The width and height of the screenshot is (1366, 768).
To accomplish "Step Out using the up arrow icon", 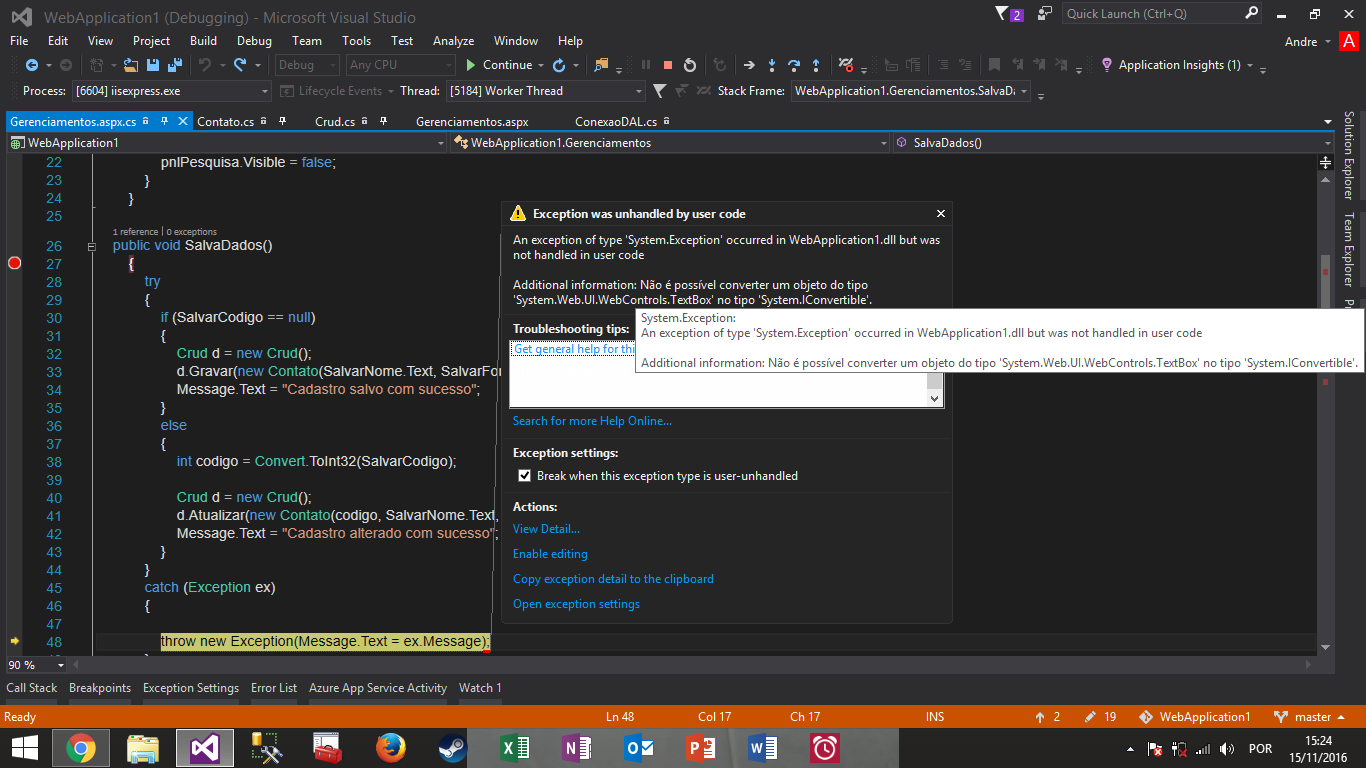I will click(816, 65).
